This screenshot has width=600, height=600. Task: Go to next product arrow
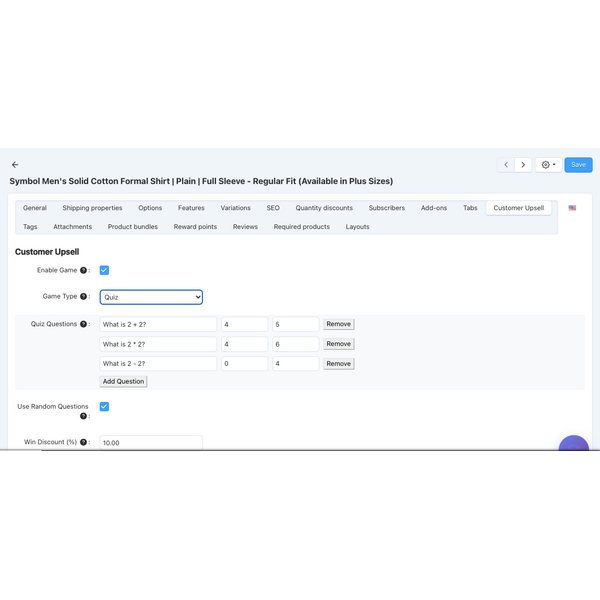[x=523, y=165]
